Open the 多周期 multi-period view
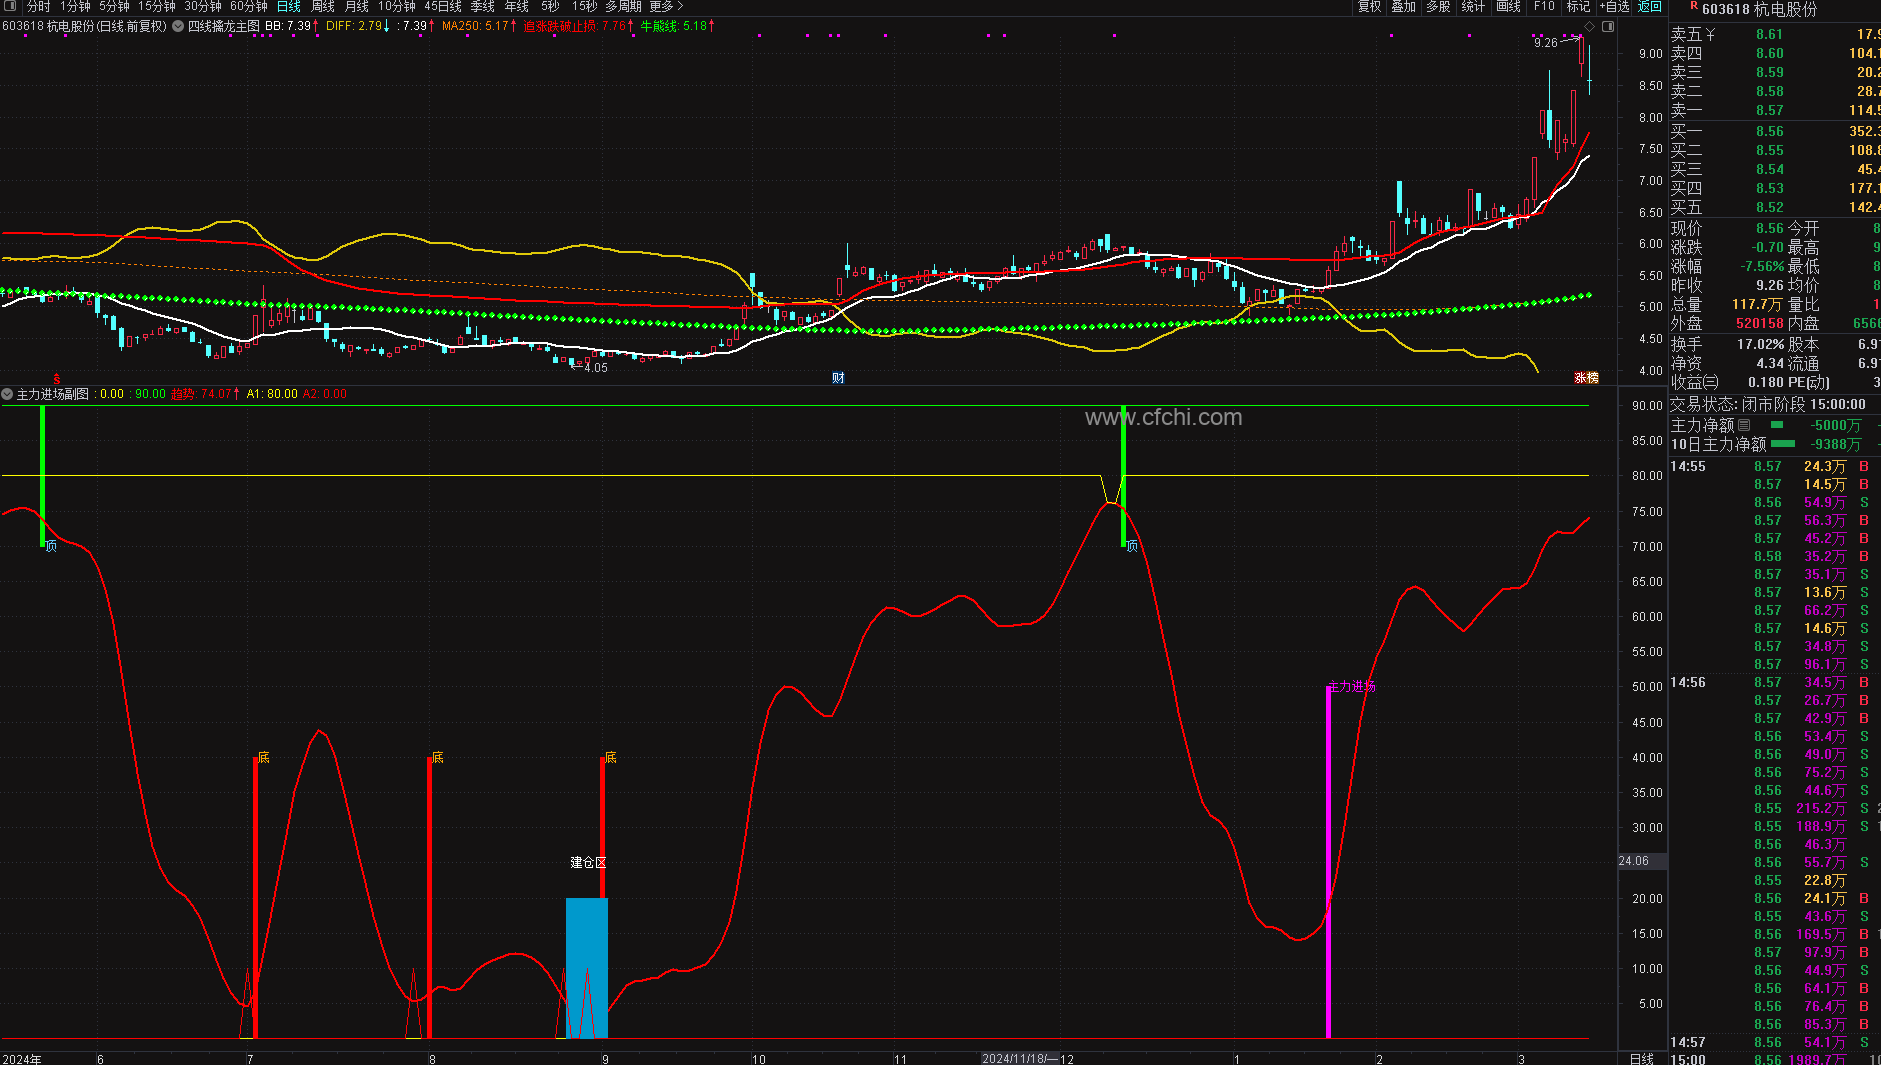This screenshot has width=1881, height=1065. [623, 6]
